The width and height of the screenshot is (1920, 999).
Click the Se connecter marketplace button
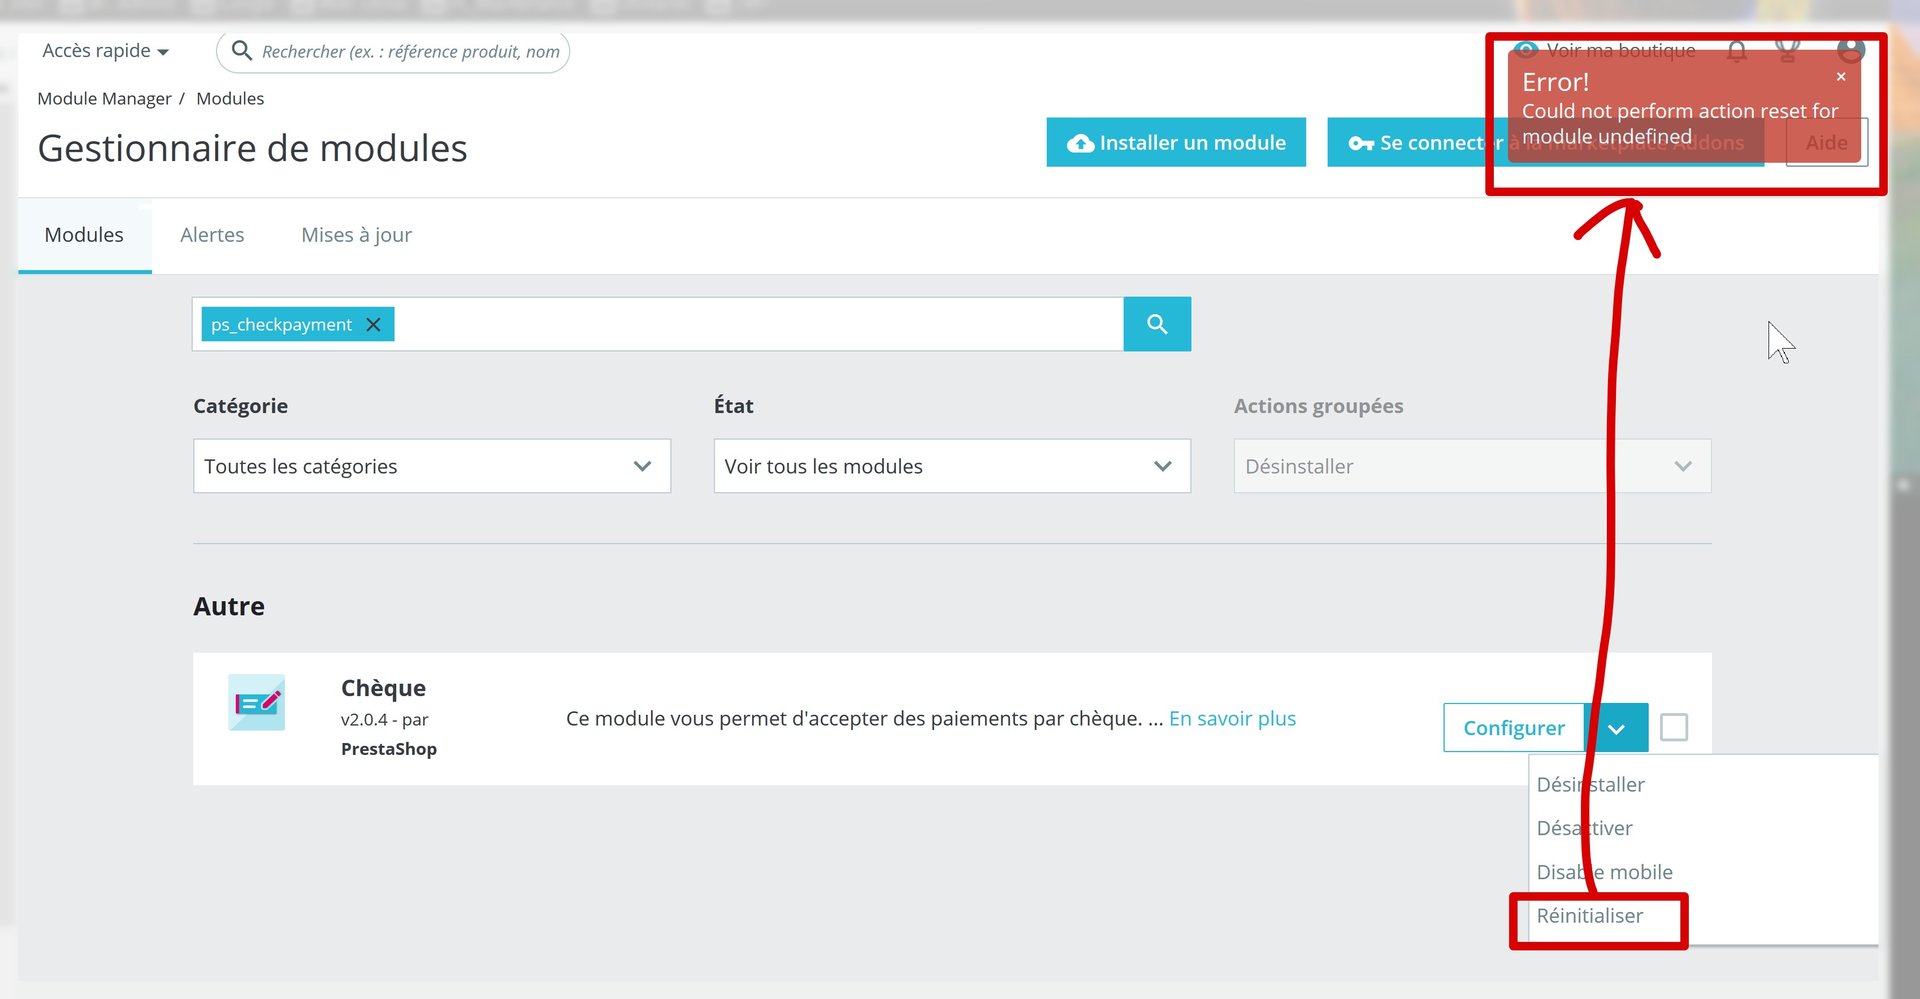[x=1545, y=142]
